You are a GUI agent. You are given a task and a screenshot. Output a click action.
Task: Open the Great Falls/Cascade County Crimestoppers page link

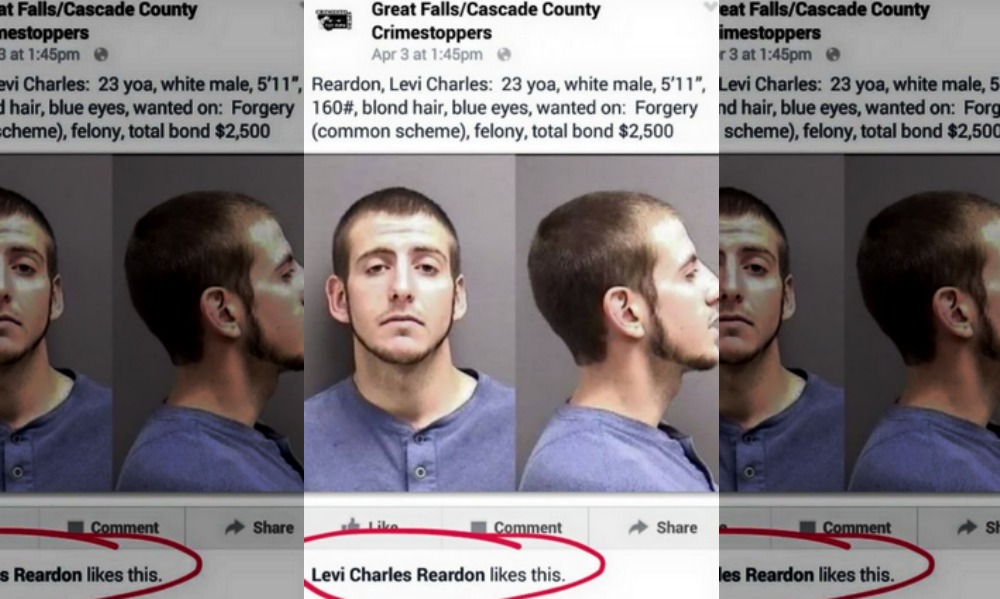click(x=486, y=20)
